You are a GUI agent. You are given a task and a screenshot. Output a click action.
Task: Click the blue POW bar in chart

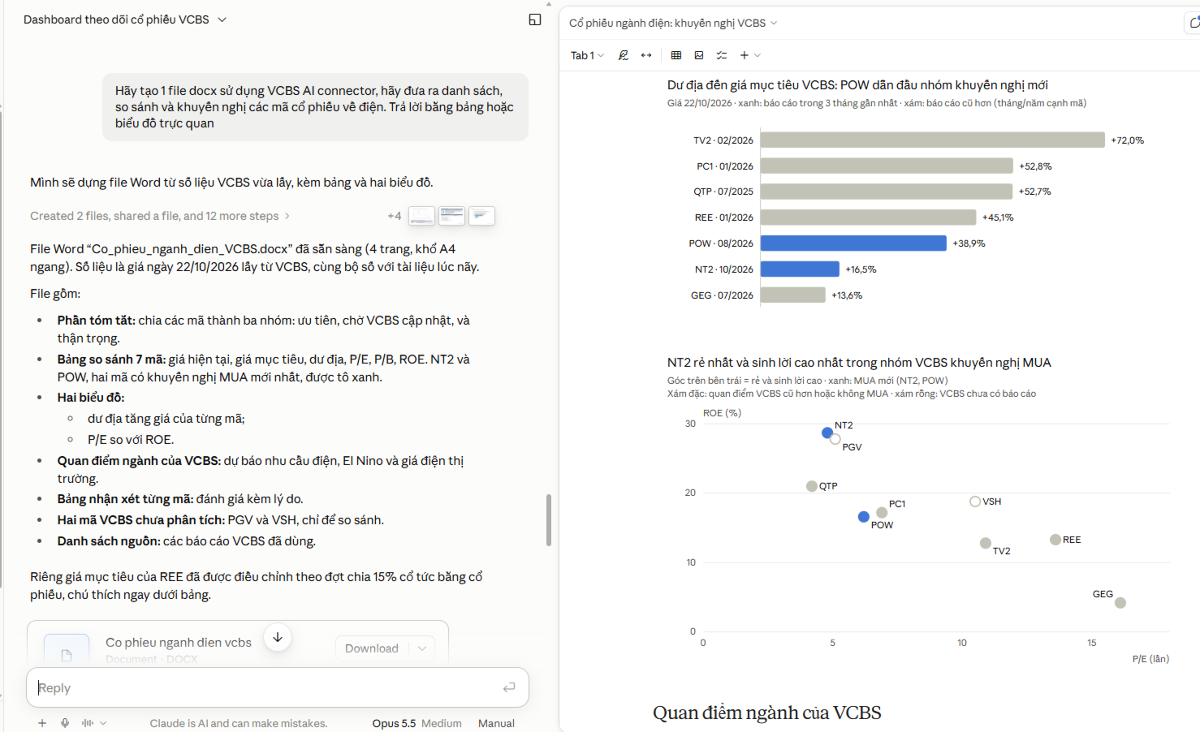[x=853, y=243]
